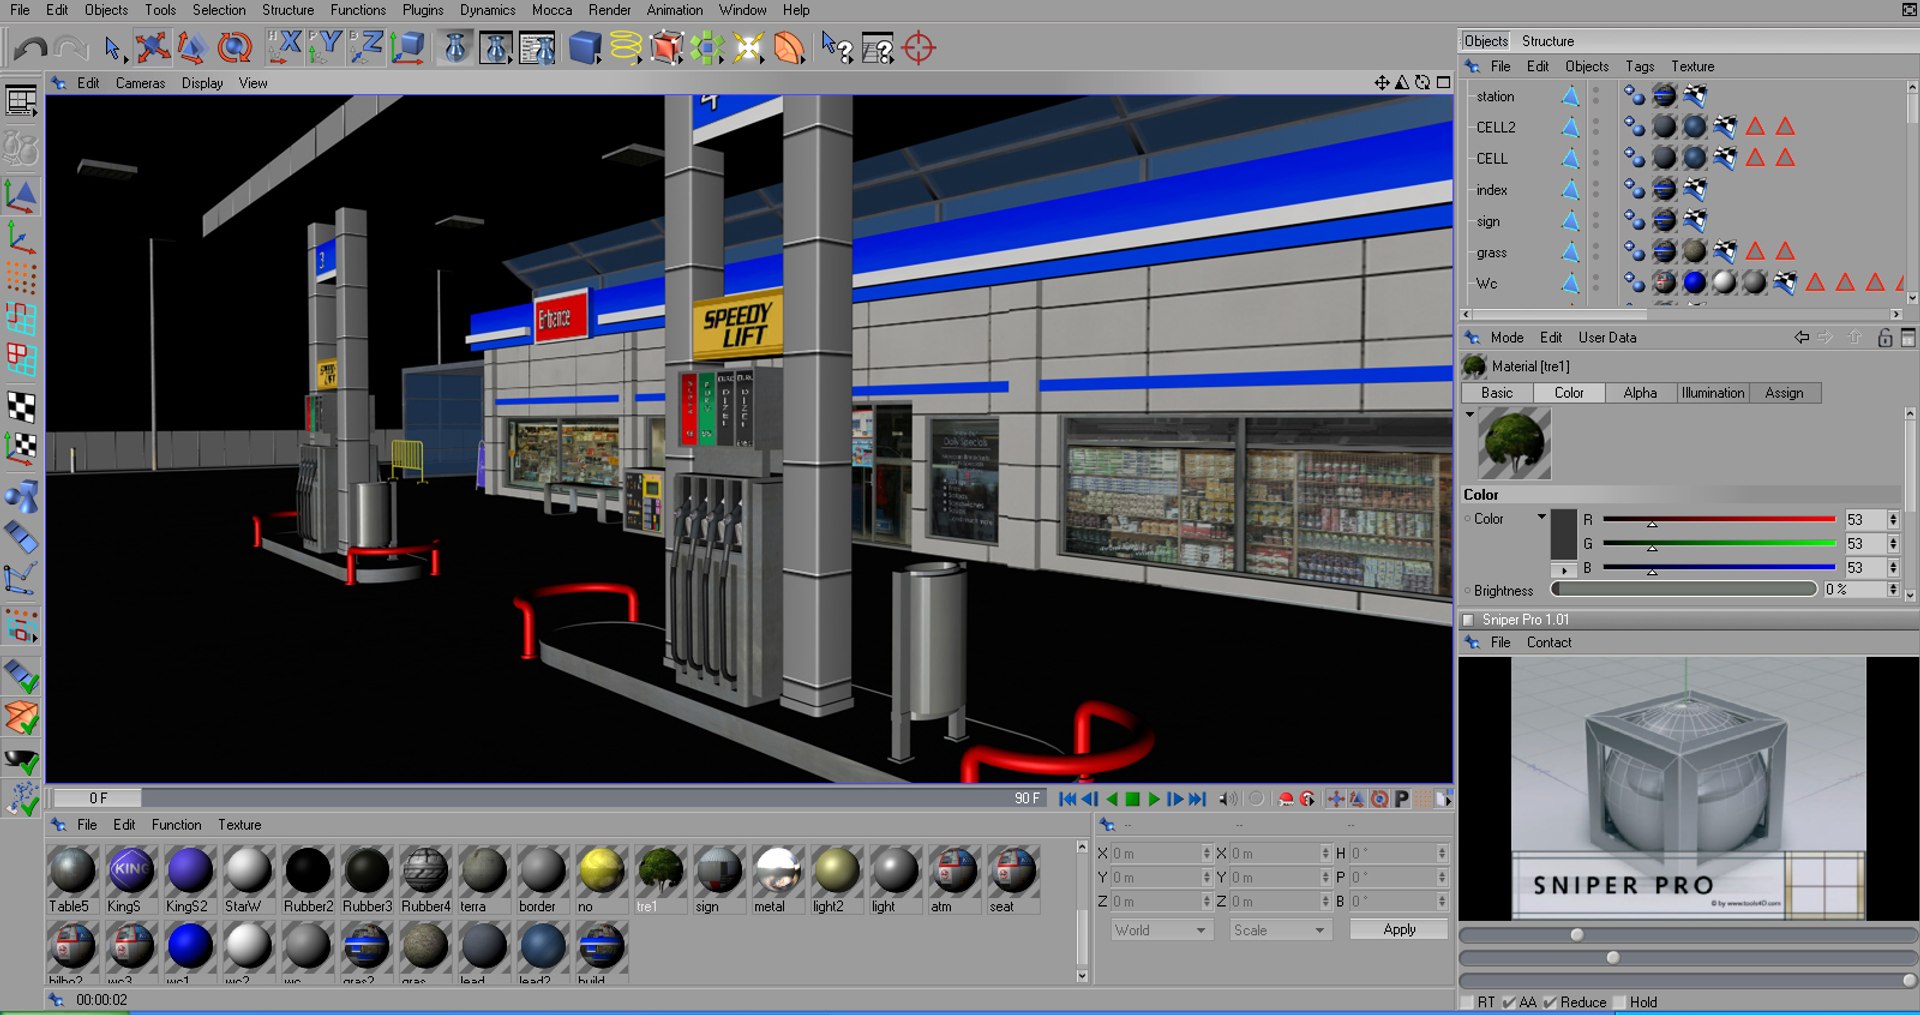Uncheck the AA checkbox
Screen dimensions: 1920x1015
pyautogui.click(x=1509, y=1002)
